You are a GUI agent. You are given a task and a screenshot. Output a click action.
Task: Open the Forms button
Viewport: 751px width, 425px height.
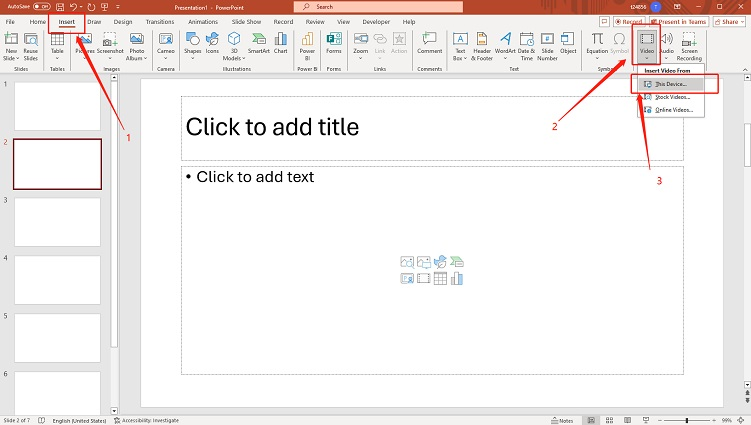point(334,43)
